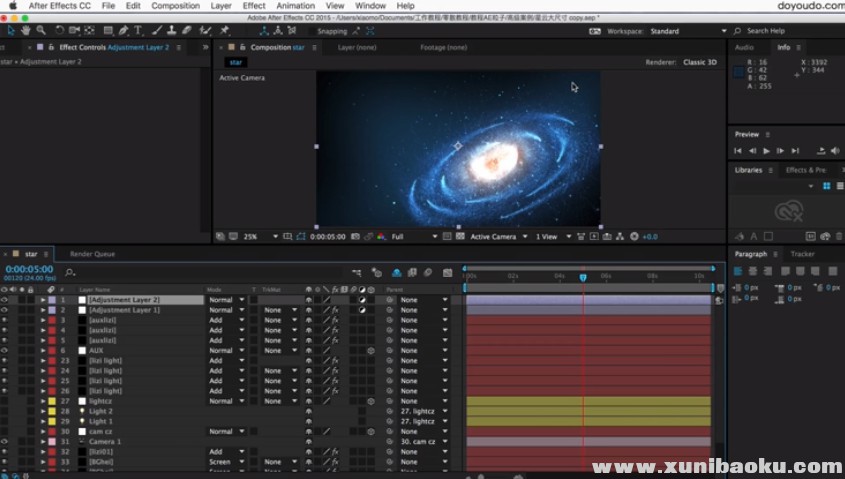Click the fx switch on layer 3
The height and width of the screenshot is (479, 845).
point(335,320)
